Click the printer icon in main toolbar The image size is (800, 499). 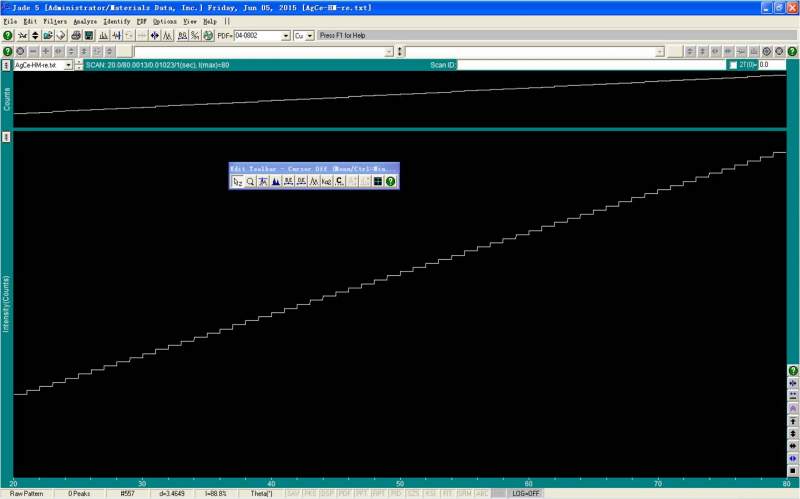pyautogui.click(x=76, y=36)
